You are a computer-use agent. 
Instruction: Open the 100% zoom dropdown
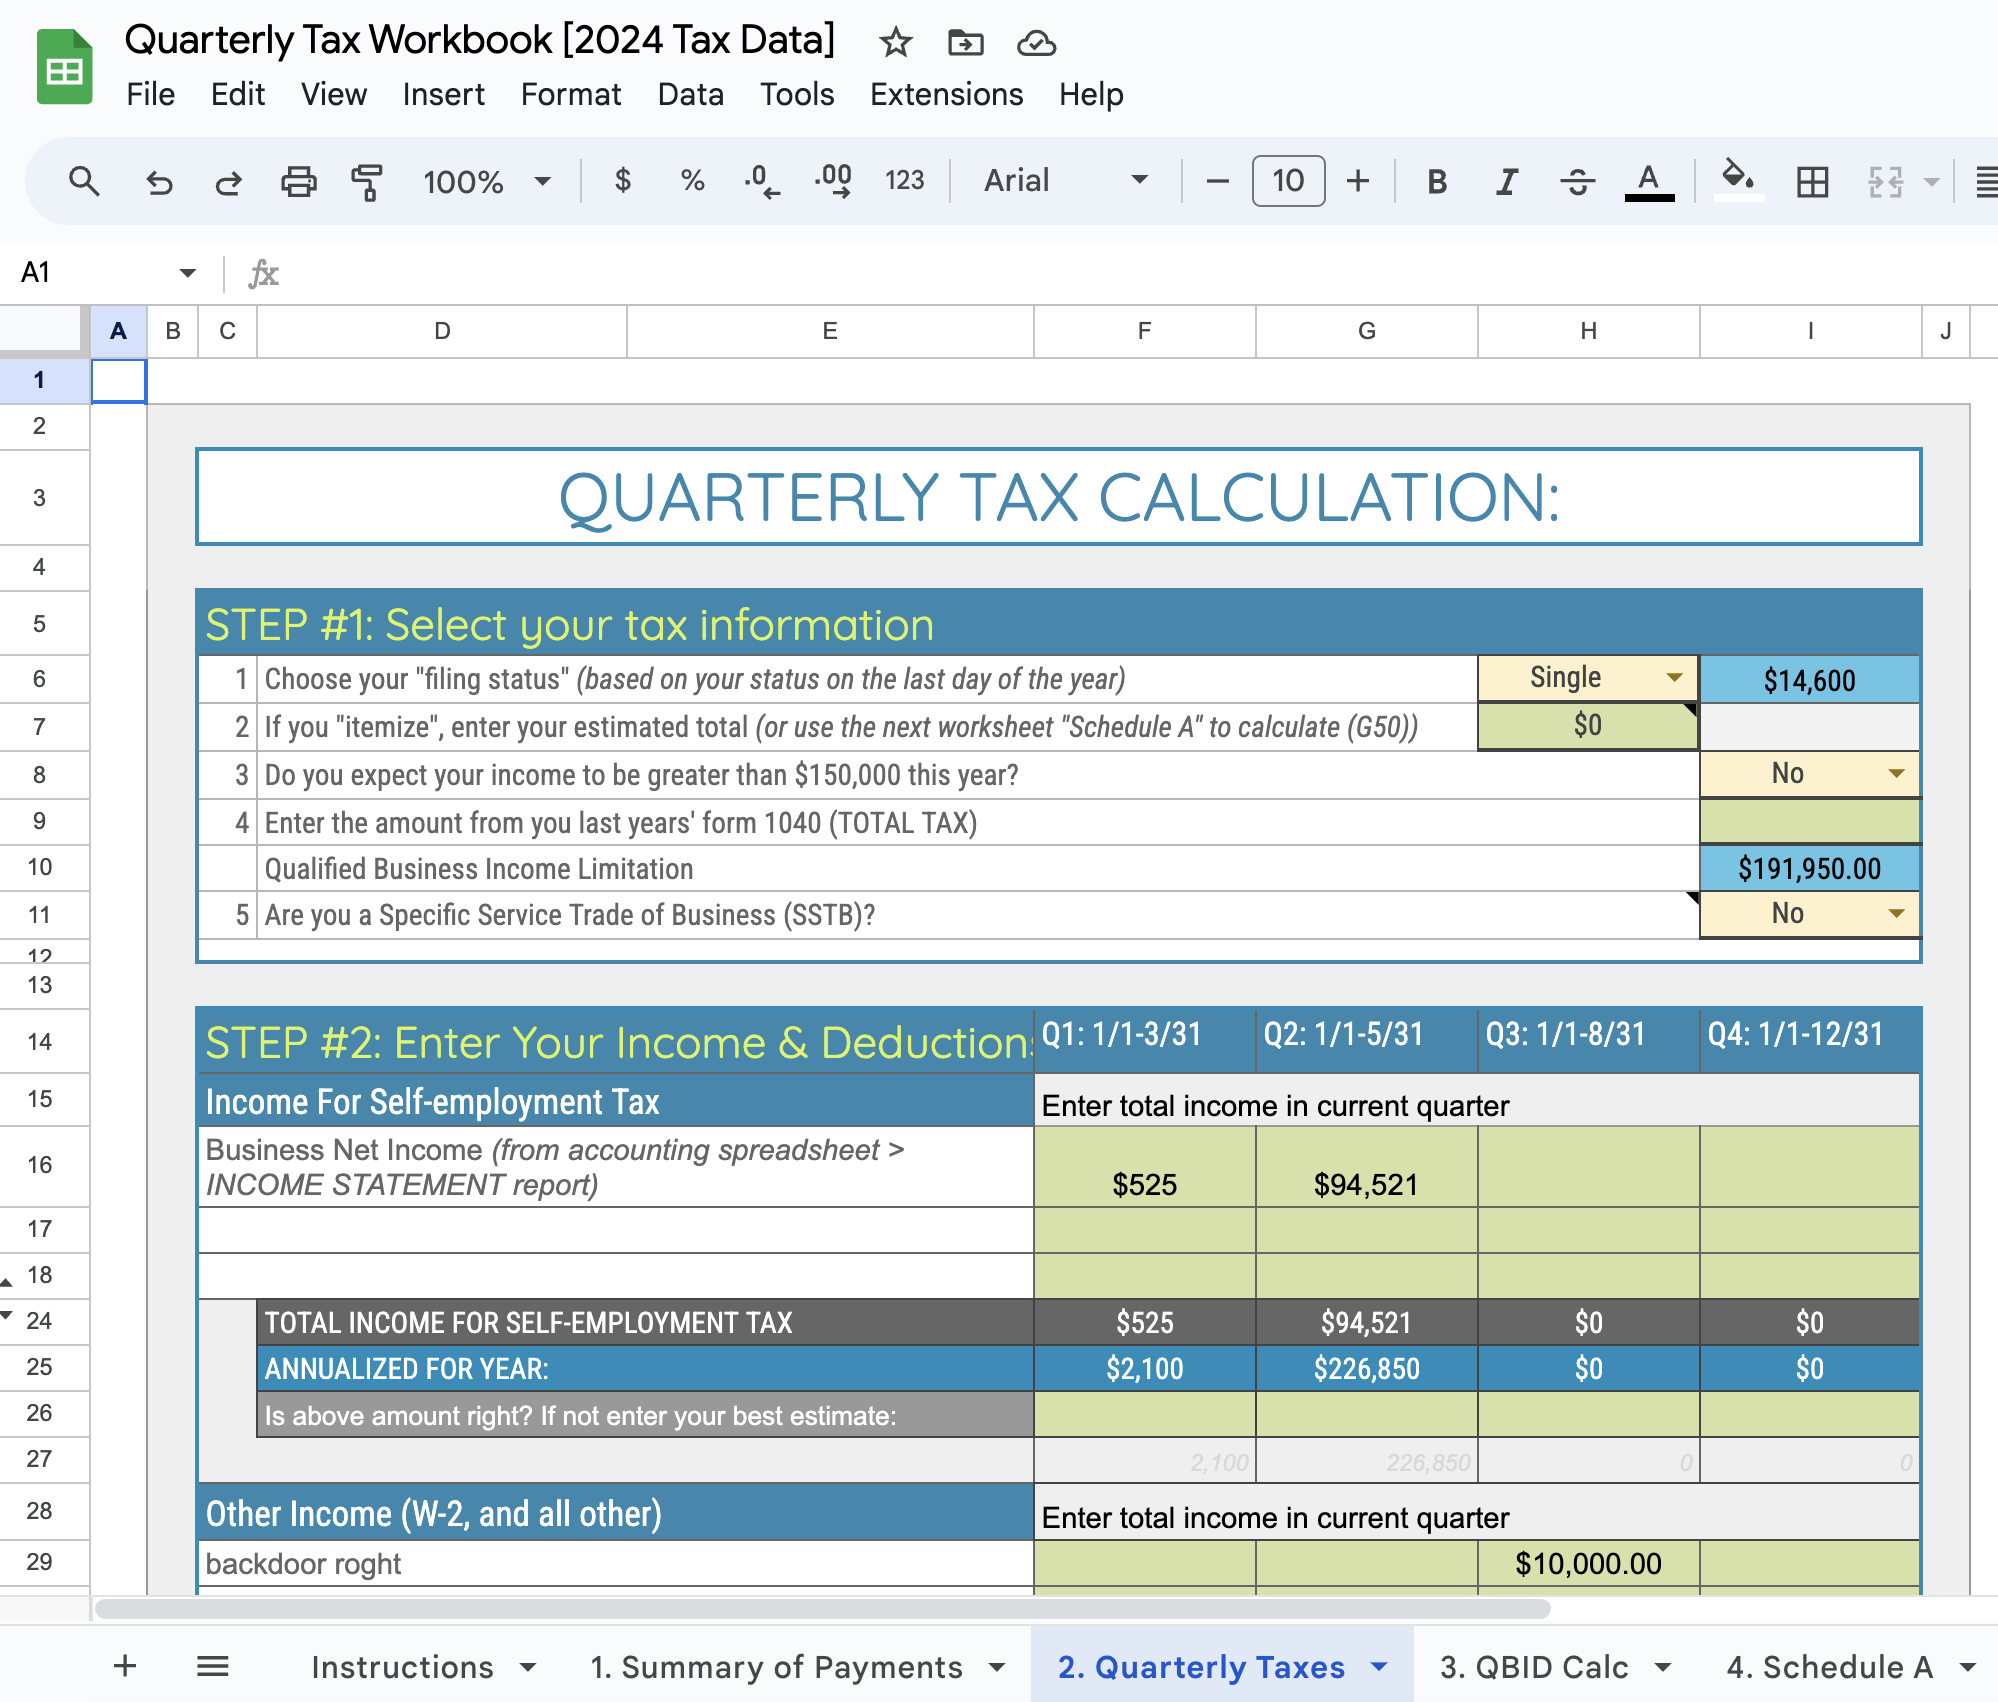pos(486,182)
